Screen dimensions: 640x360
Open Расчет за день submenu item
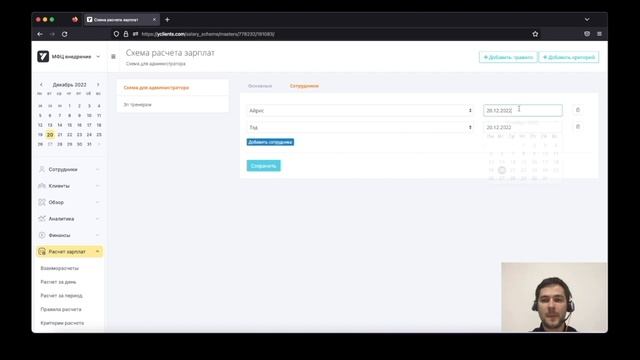[58, 282]
